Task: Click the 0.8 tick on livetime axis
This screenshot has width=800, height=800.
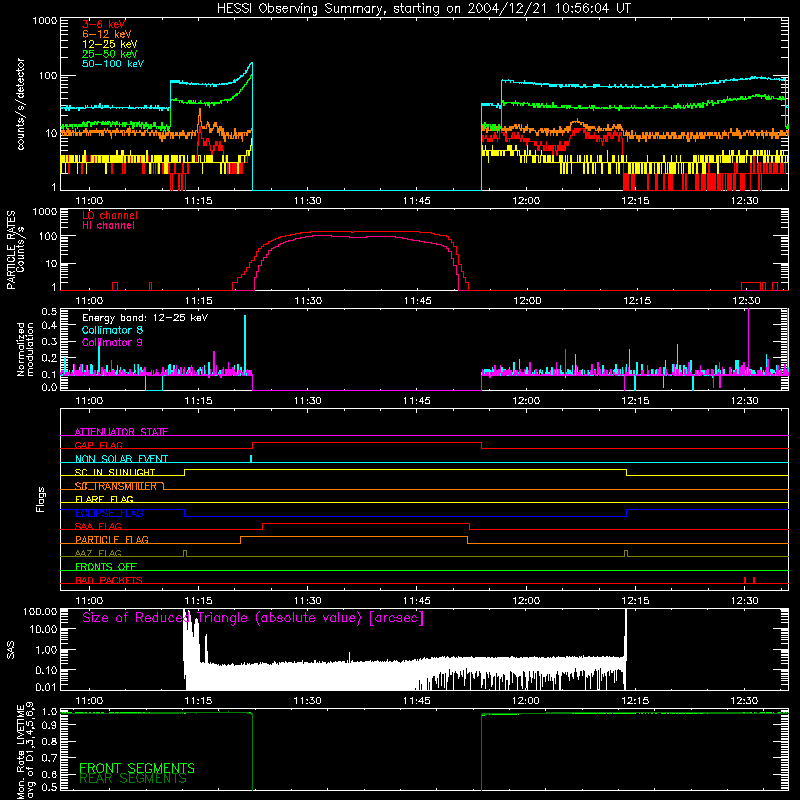Action: 49,741
